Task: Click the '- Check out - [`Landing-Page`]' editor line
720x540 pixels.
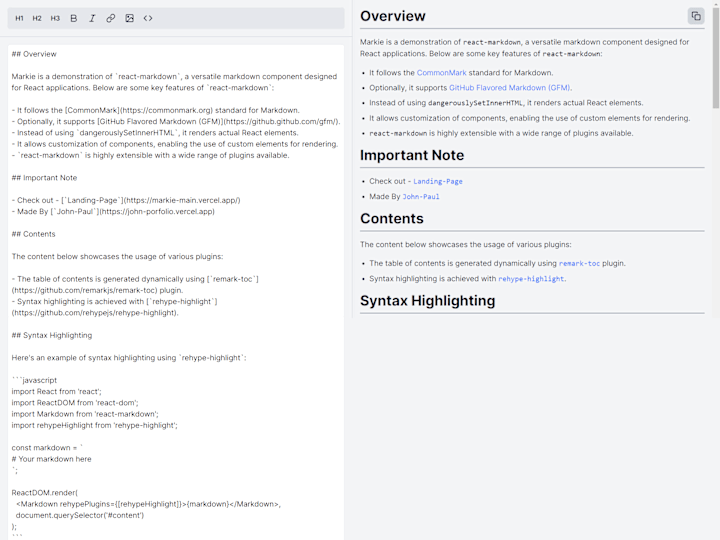Action: tap(126, 200)
